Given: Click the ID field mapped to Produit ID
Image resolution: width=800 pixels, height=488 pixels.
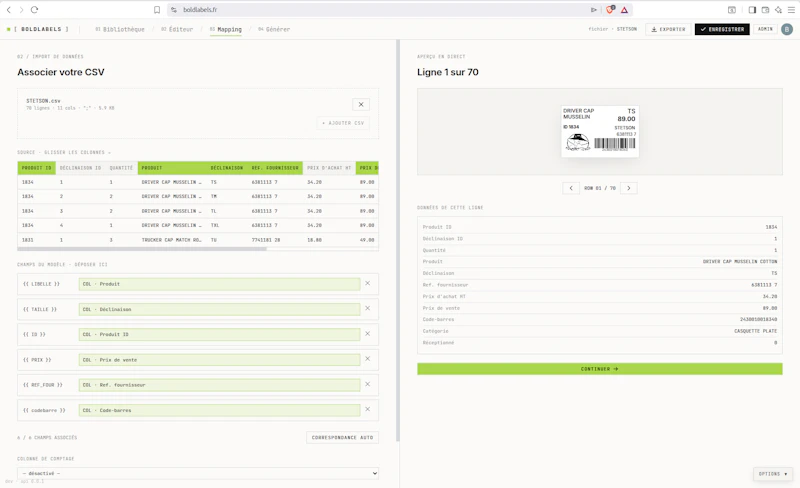Looking at the screenshot, I should [219, 334].
